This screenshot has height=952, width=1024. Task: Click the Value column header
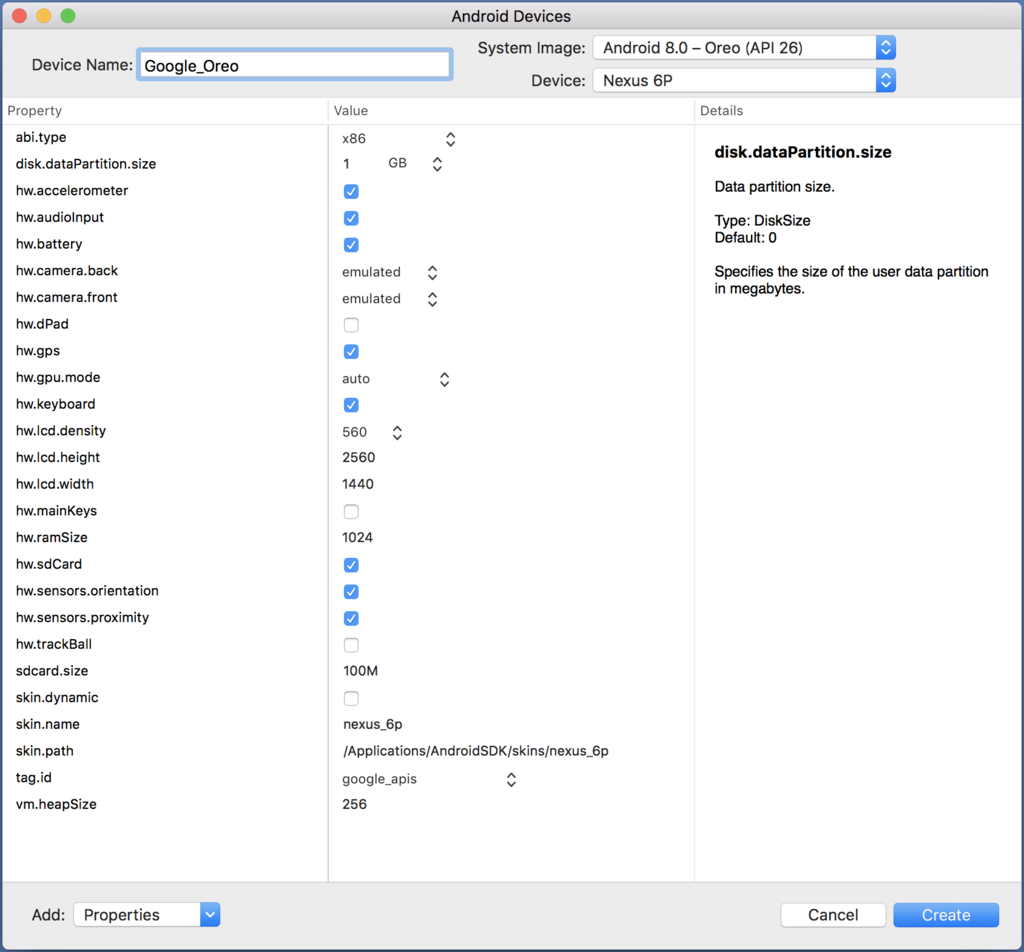click(x=351, y=110)
